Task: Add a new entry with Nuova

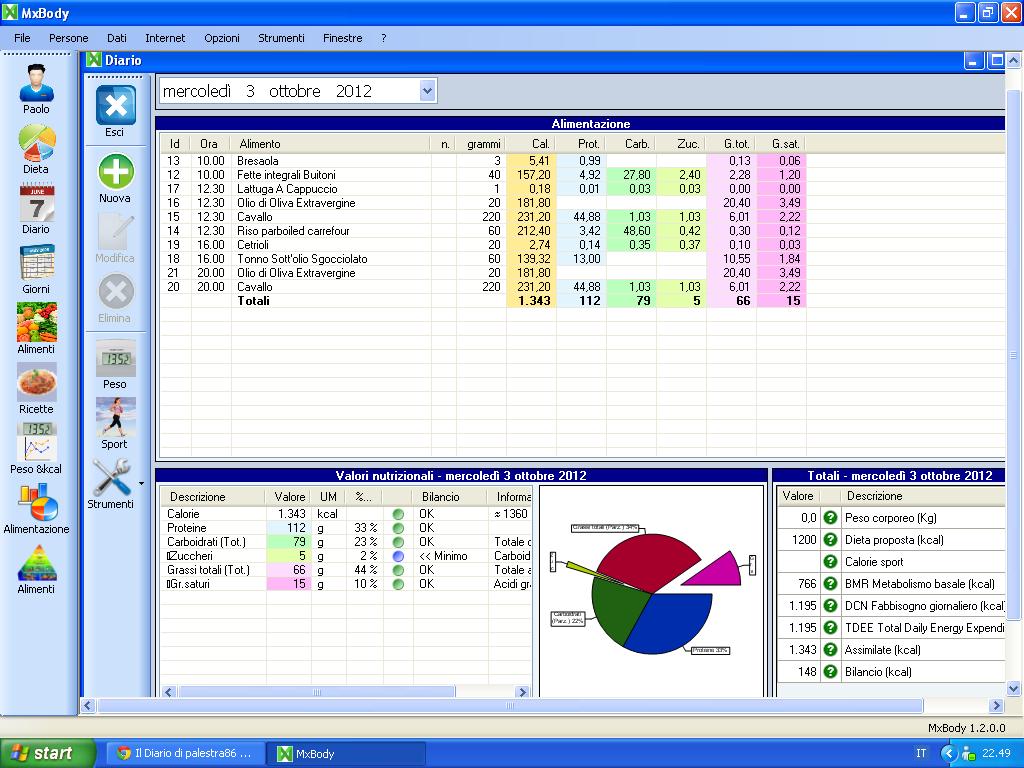Action: [115, 172]
